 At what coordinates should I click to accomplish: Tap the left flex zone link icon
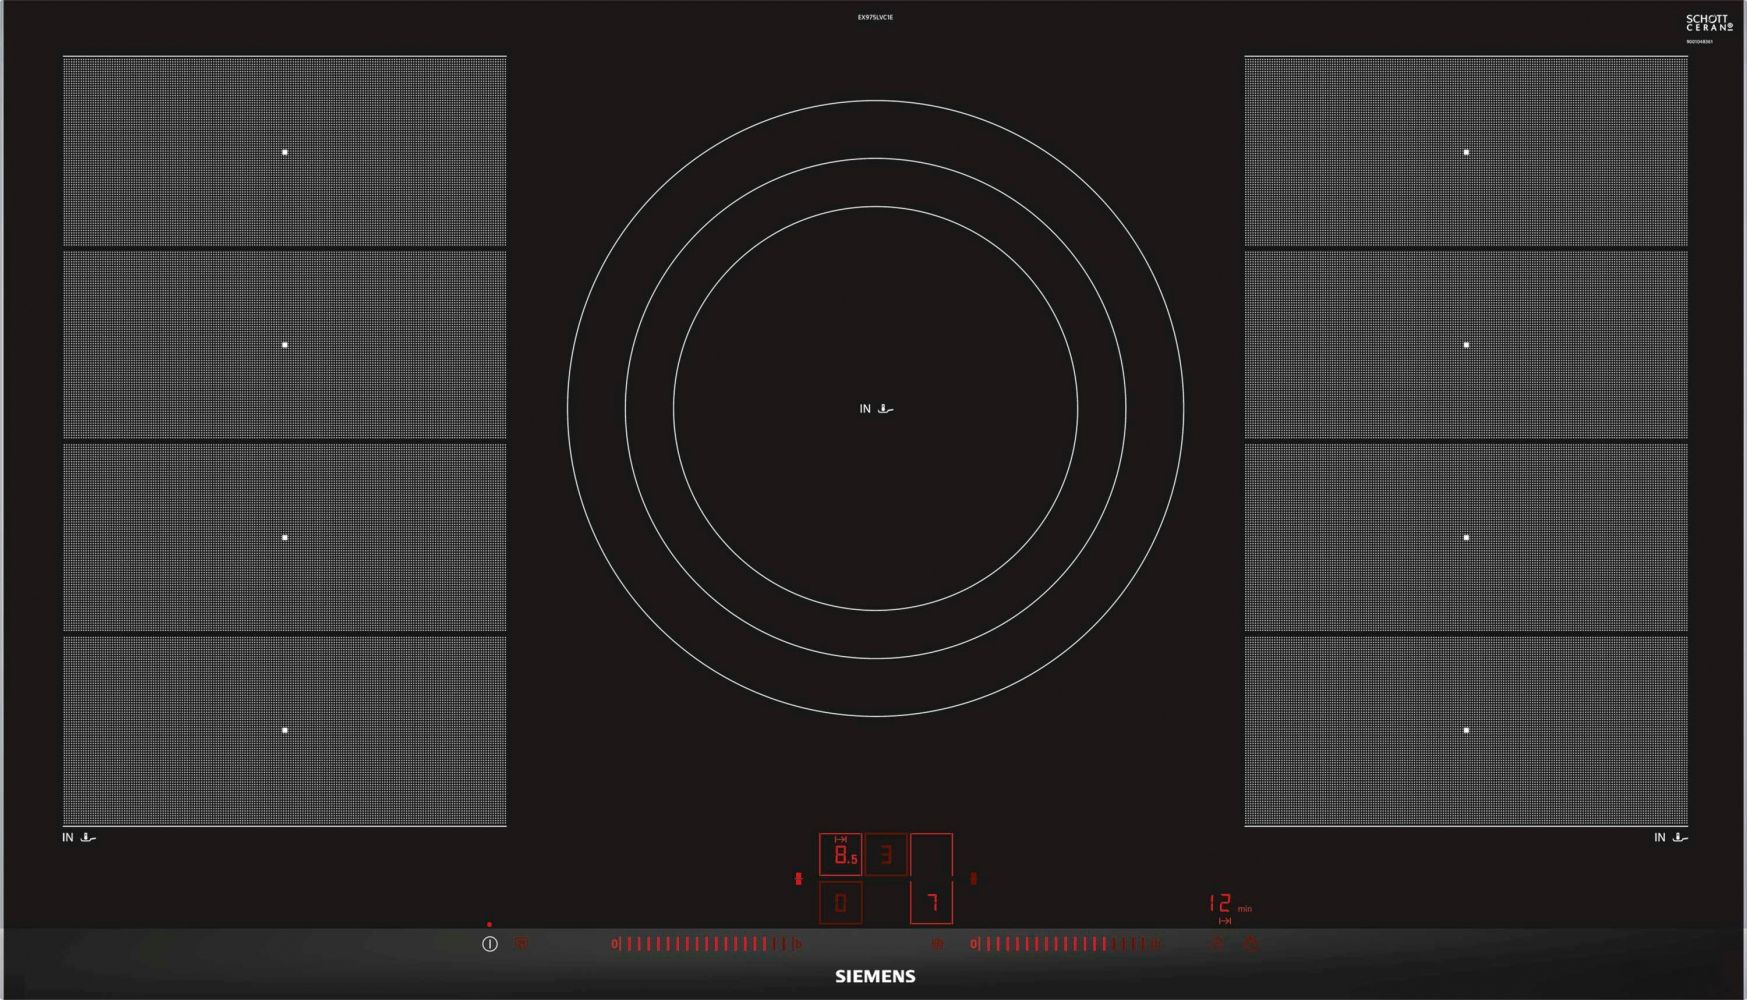point(798,879)
